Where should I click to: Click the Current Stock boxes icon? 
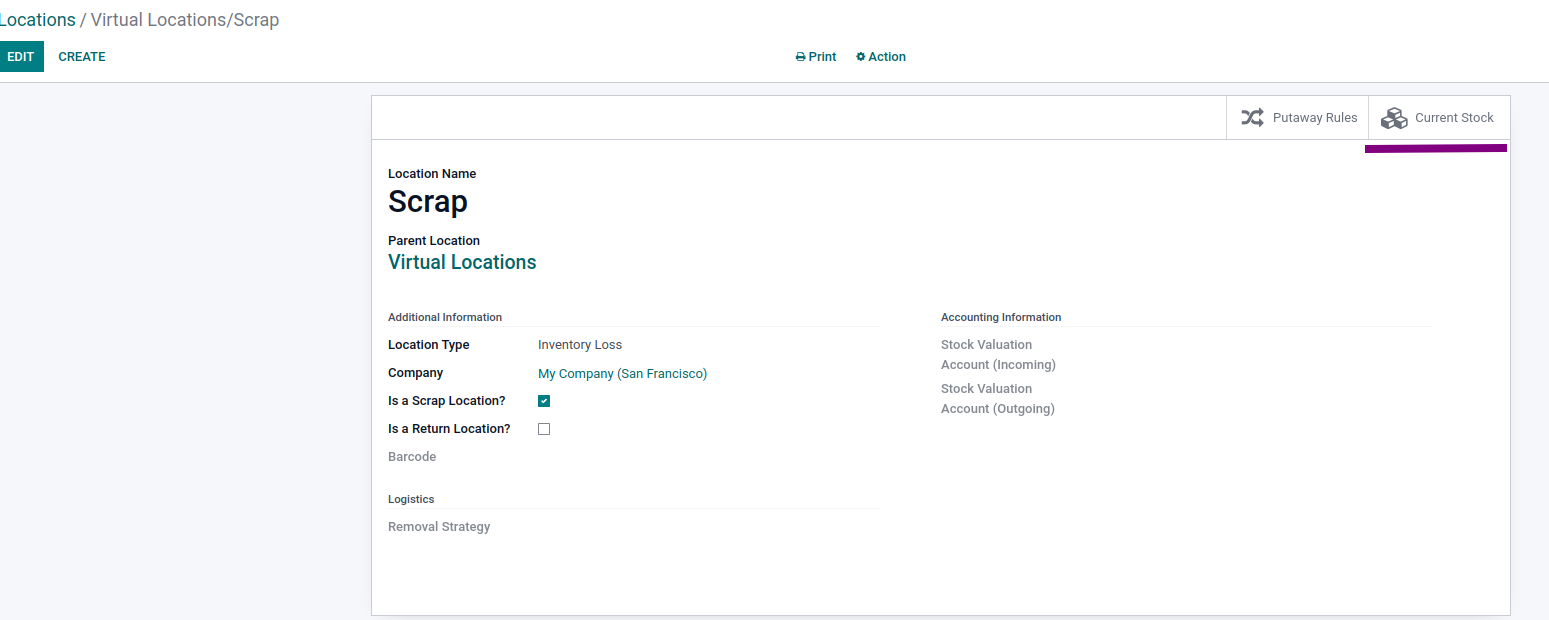(x=1394, y=118)
